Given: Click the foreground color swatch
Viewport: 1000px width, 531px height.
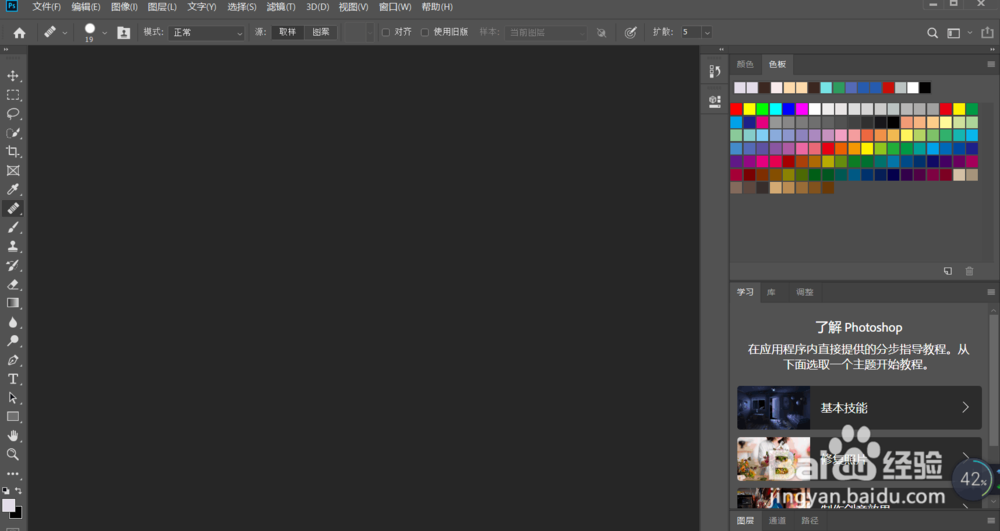Looking at the screenshot, I should coord(8,506).
